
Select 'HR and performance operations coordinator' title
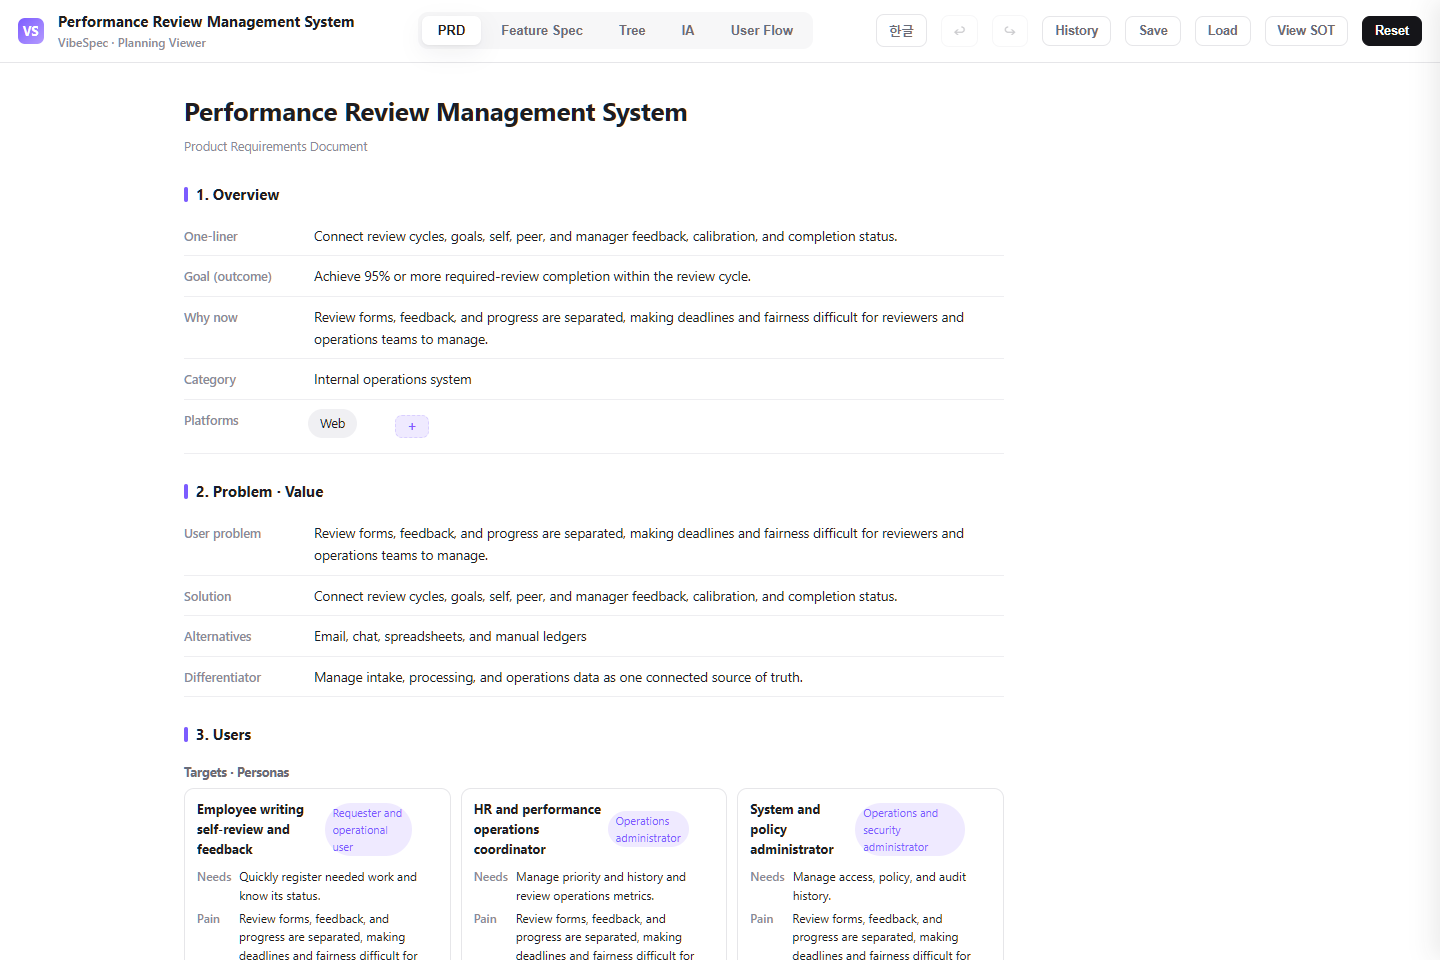point(537,830)
